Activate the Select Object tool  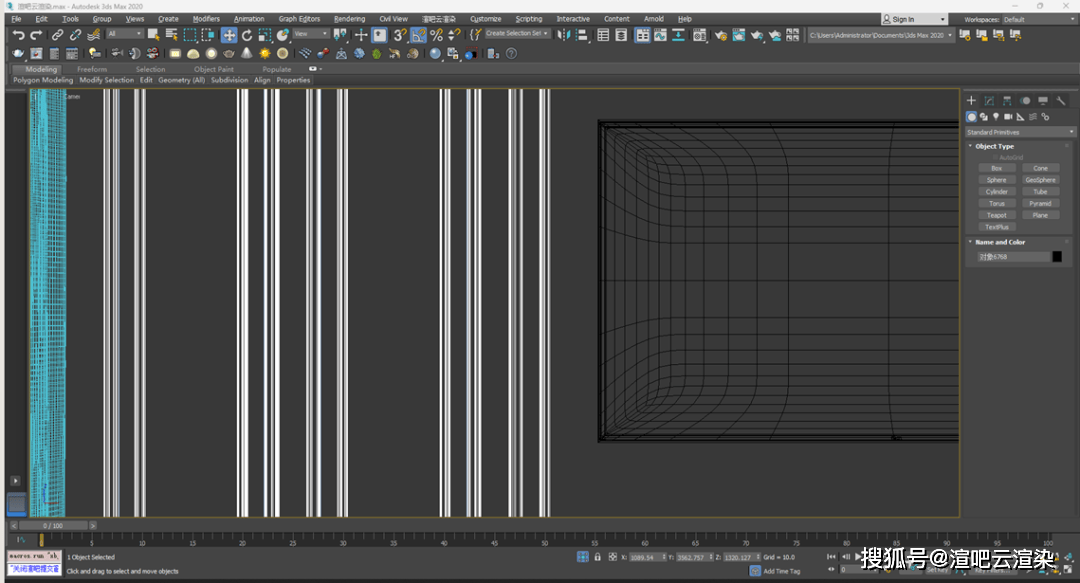pos(153,34)
